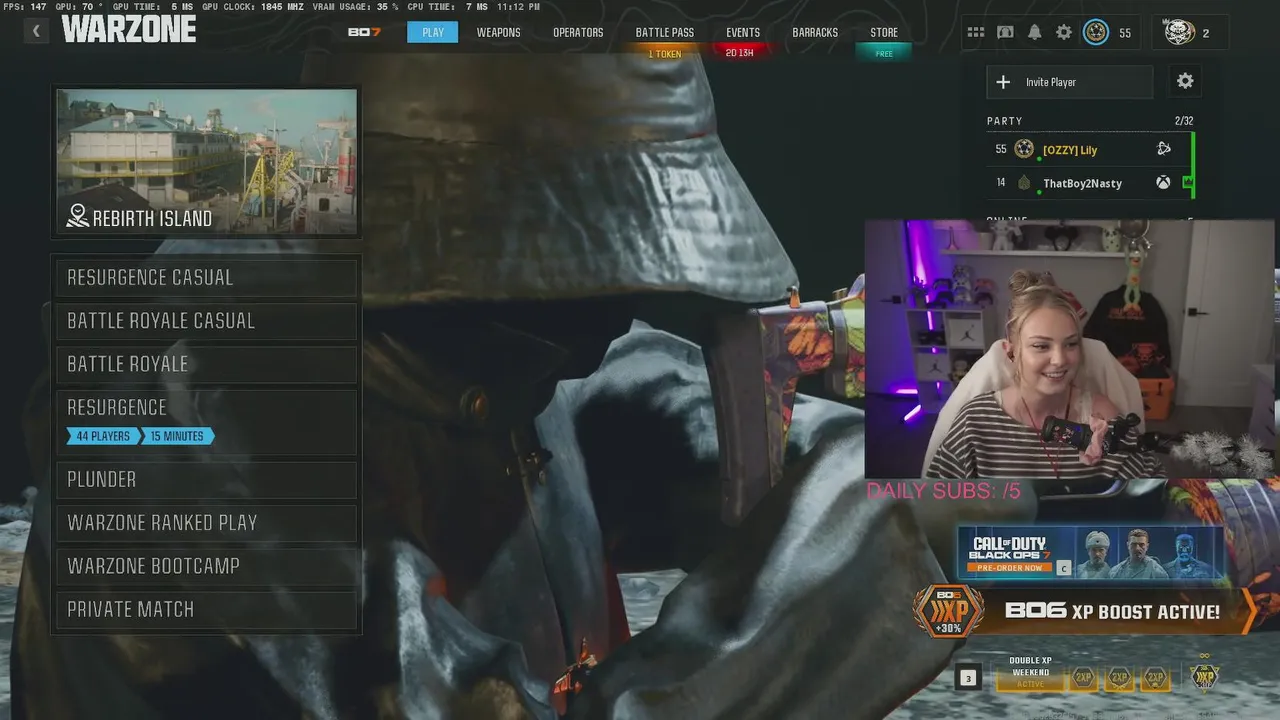
Task: Activate the second 2XP token
Action: [x=1119, y=678]
